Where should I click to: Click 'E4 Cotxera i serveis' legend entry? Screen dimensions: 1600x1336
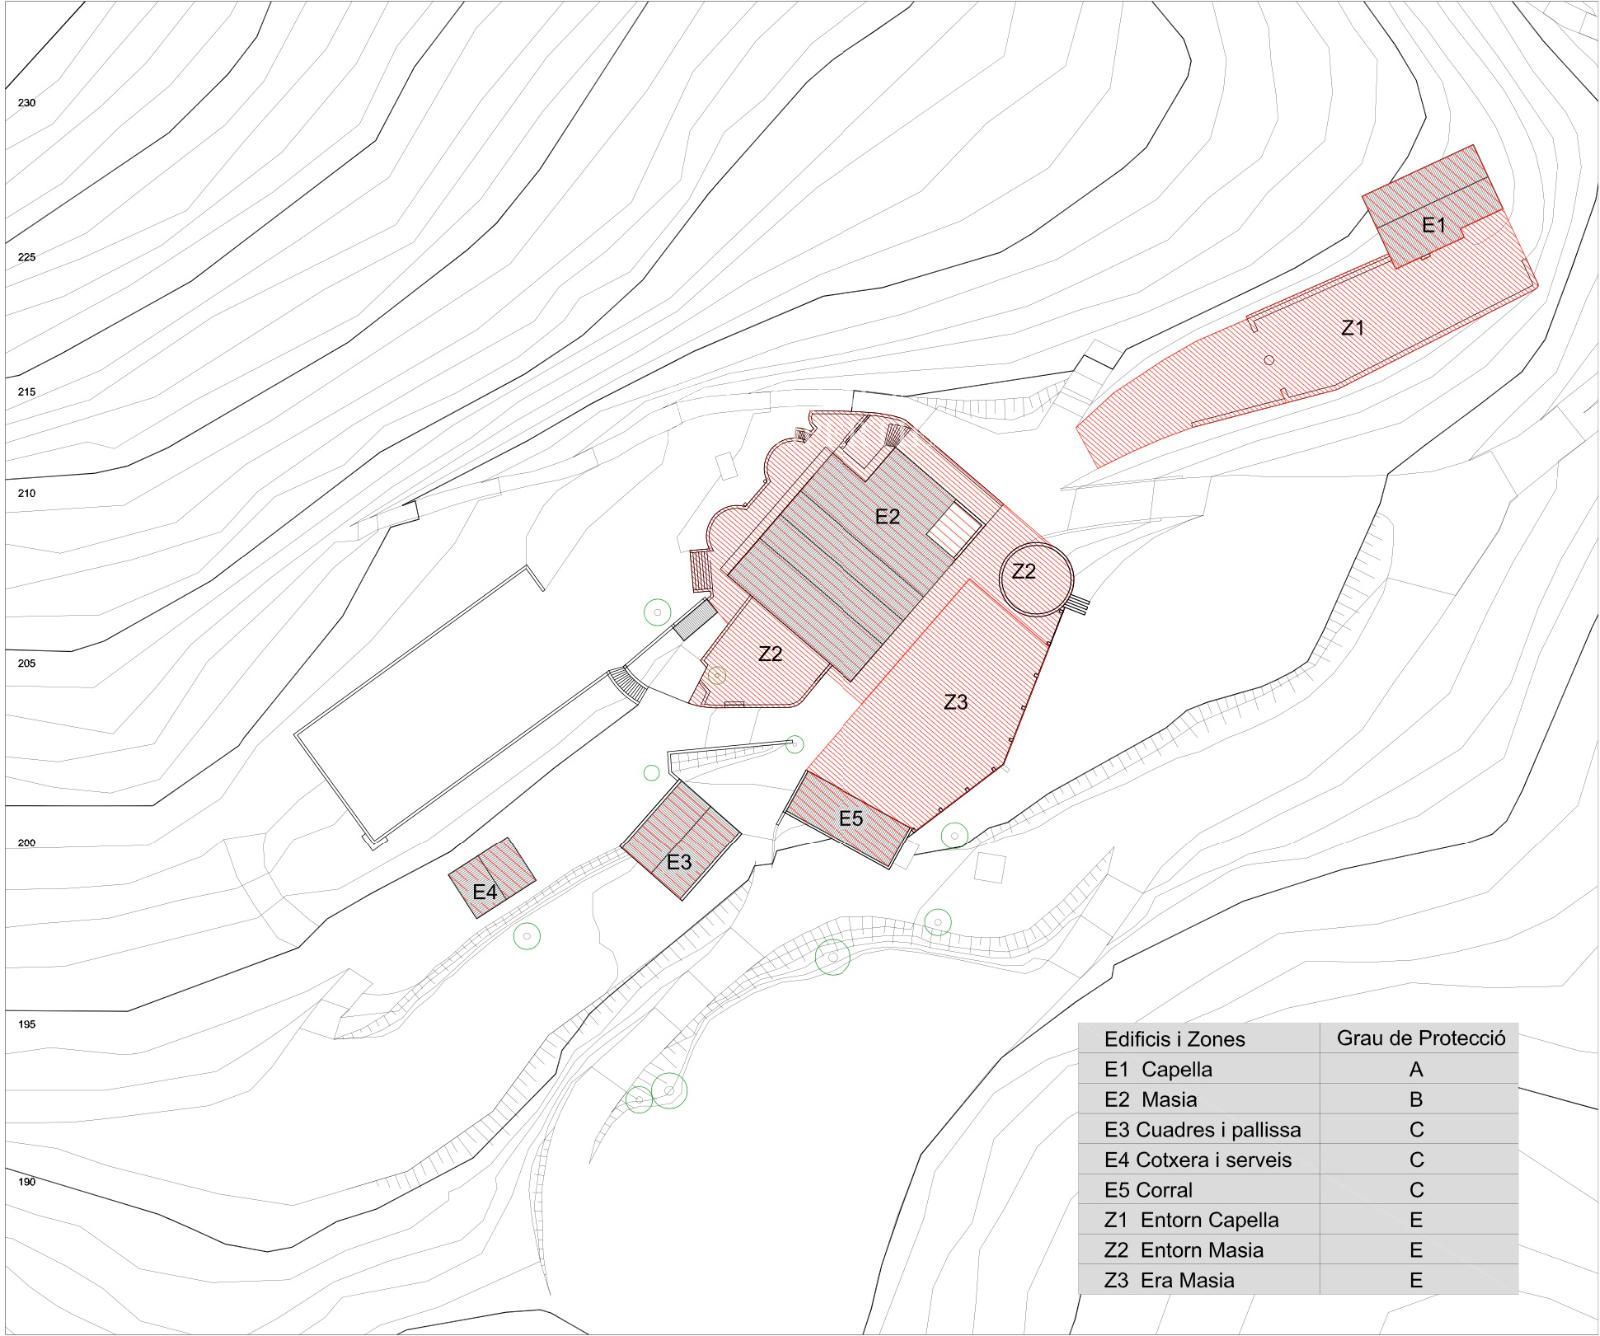tap(1197, 1160)
